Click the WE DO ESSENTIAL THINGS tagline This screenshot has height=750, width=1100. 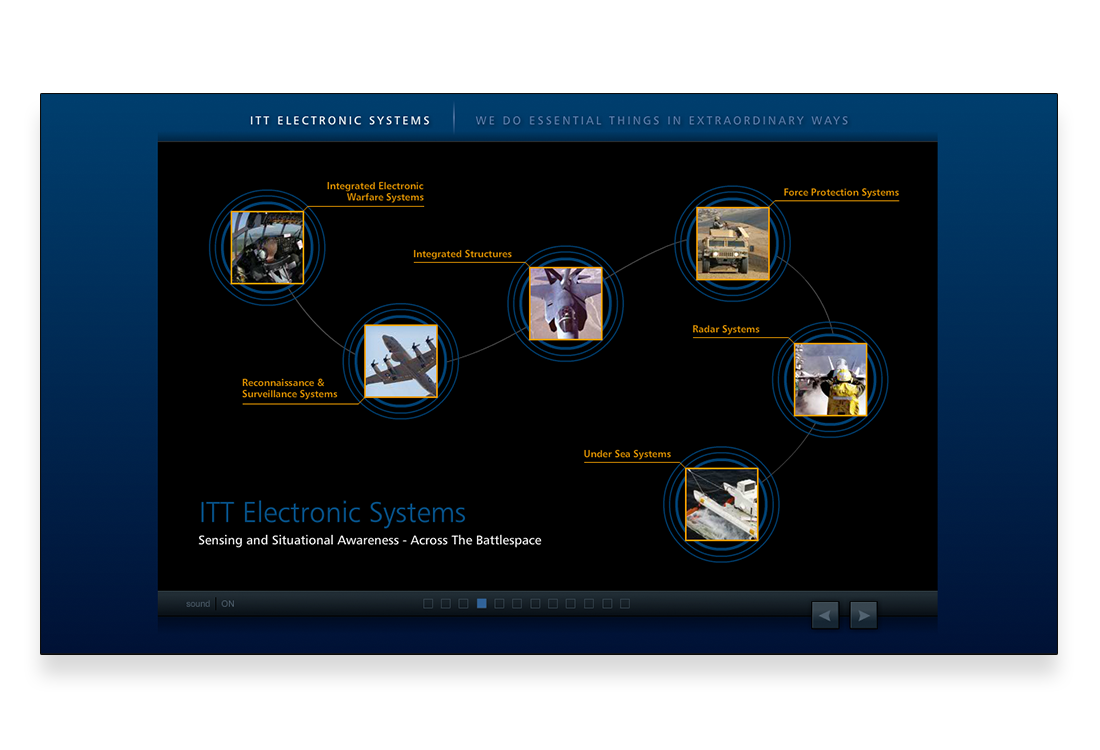tap(662, 121)
